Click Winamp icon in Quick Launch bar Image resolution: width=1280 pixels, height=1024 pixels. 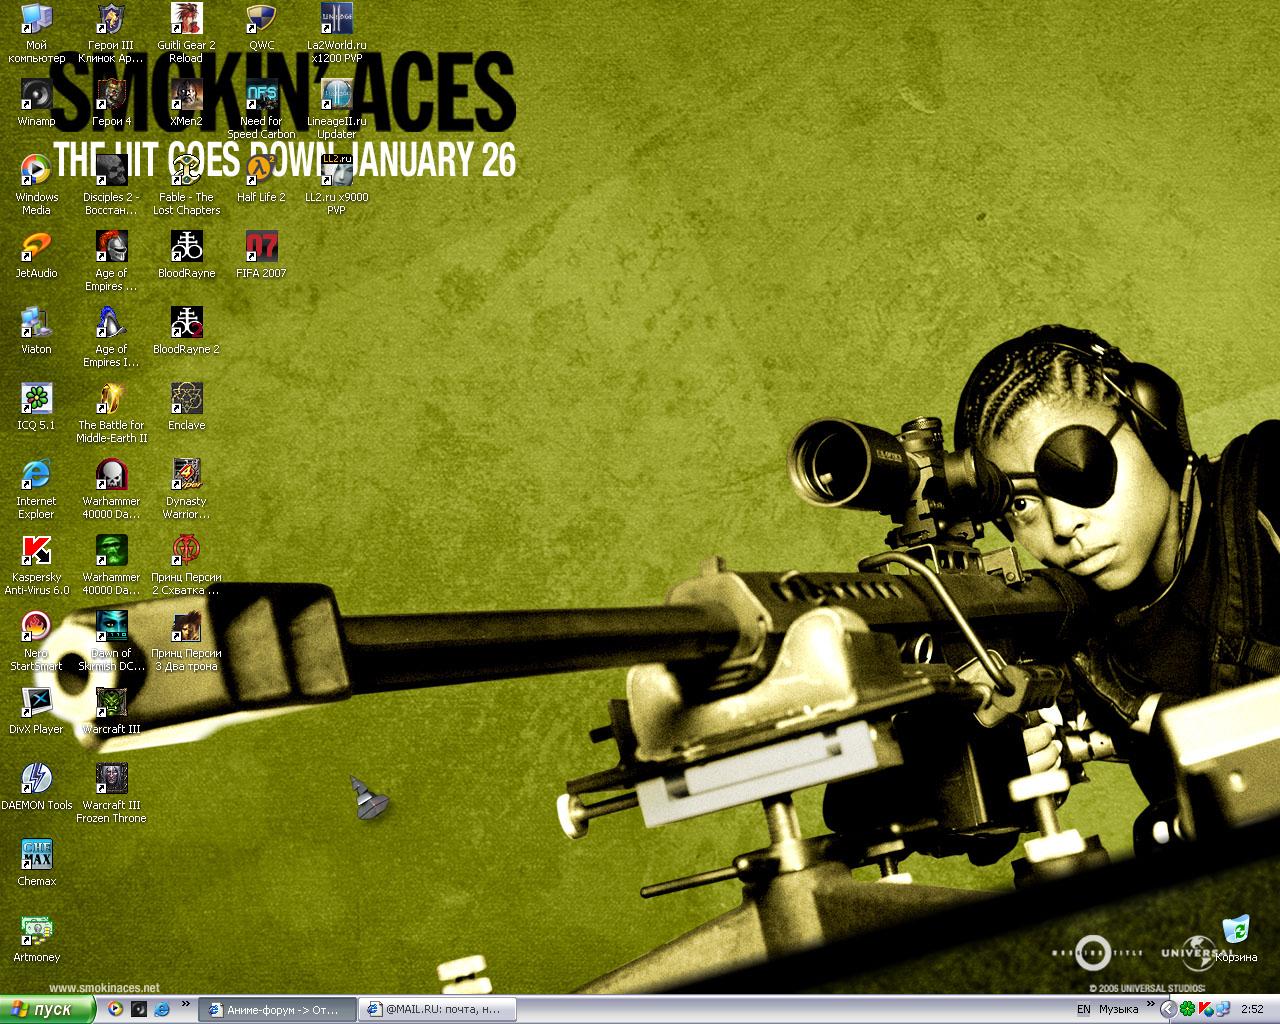coord(139,1010)
